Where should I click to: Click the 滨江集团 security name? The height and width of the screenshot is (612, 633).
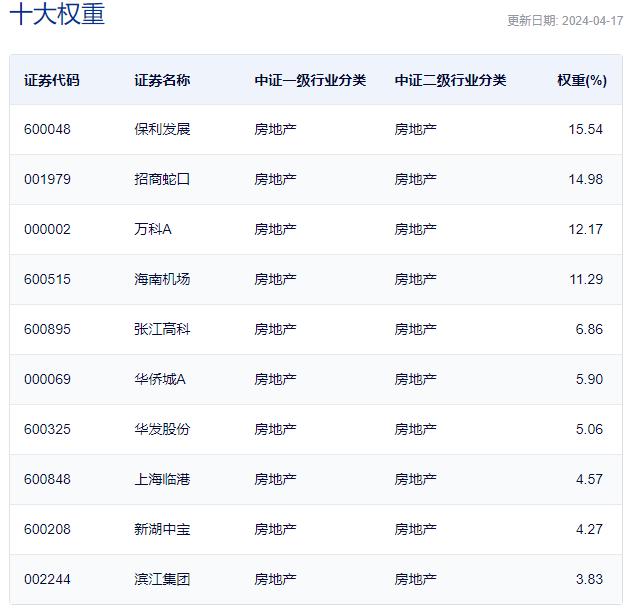(x=162, y=580)
